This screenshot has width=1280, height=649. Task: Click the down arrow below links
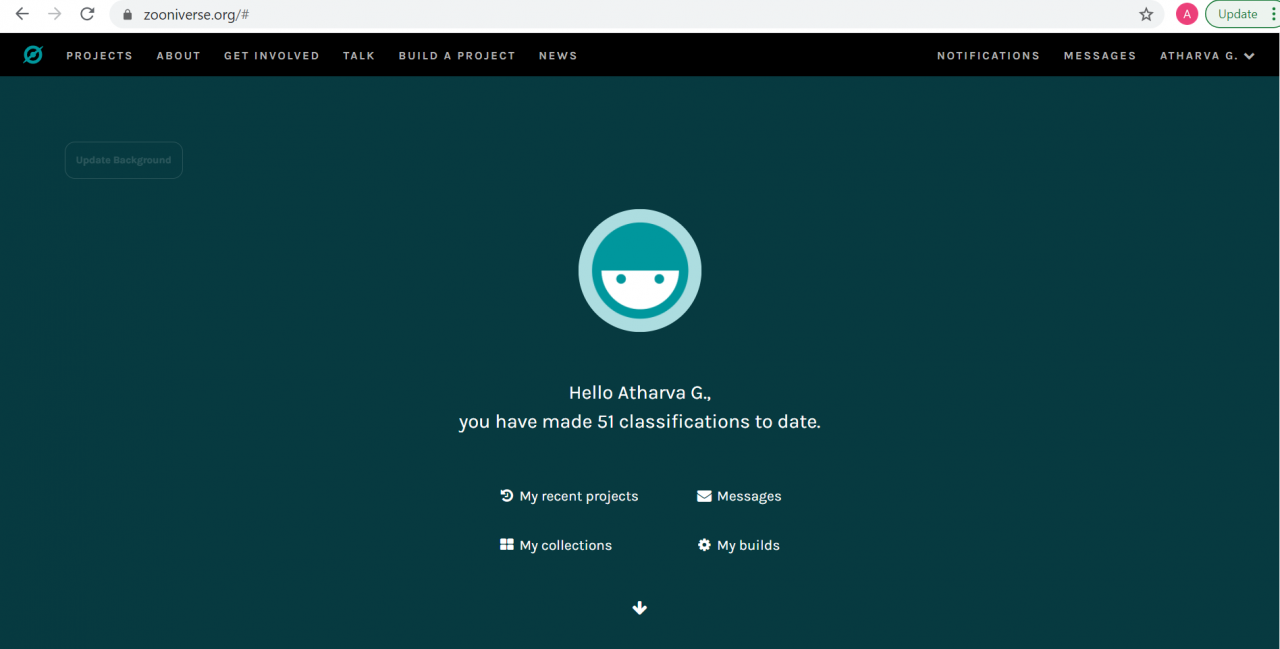pos(640,608)
